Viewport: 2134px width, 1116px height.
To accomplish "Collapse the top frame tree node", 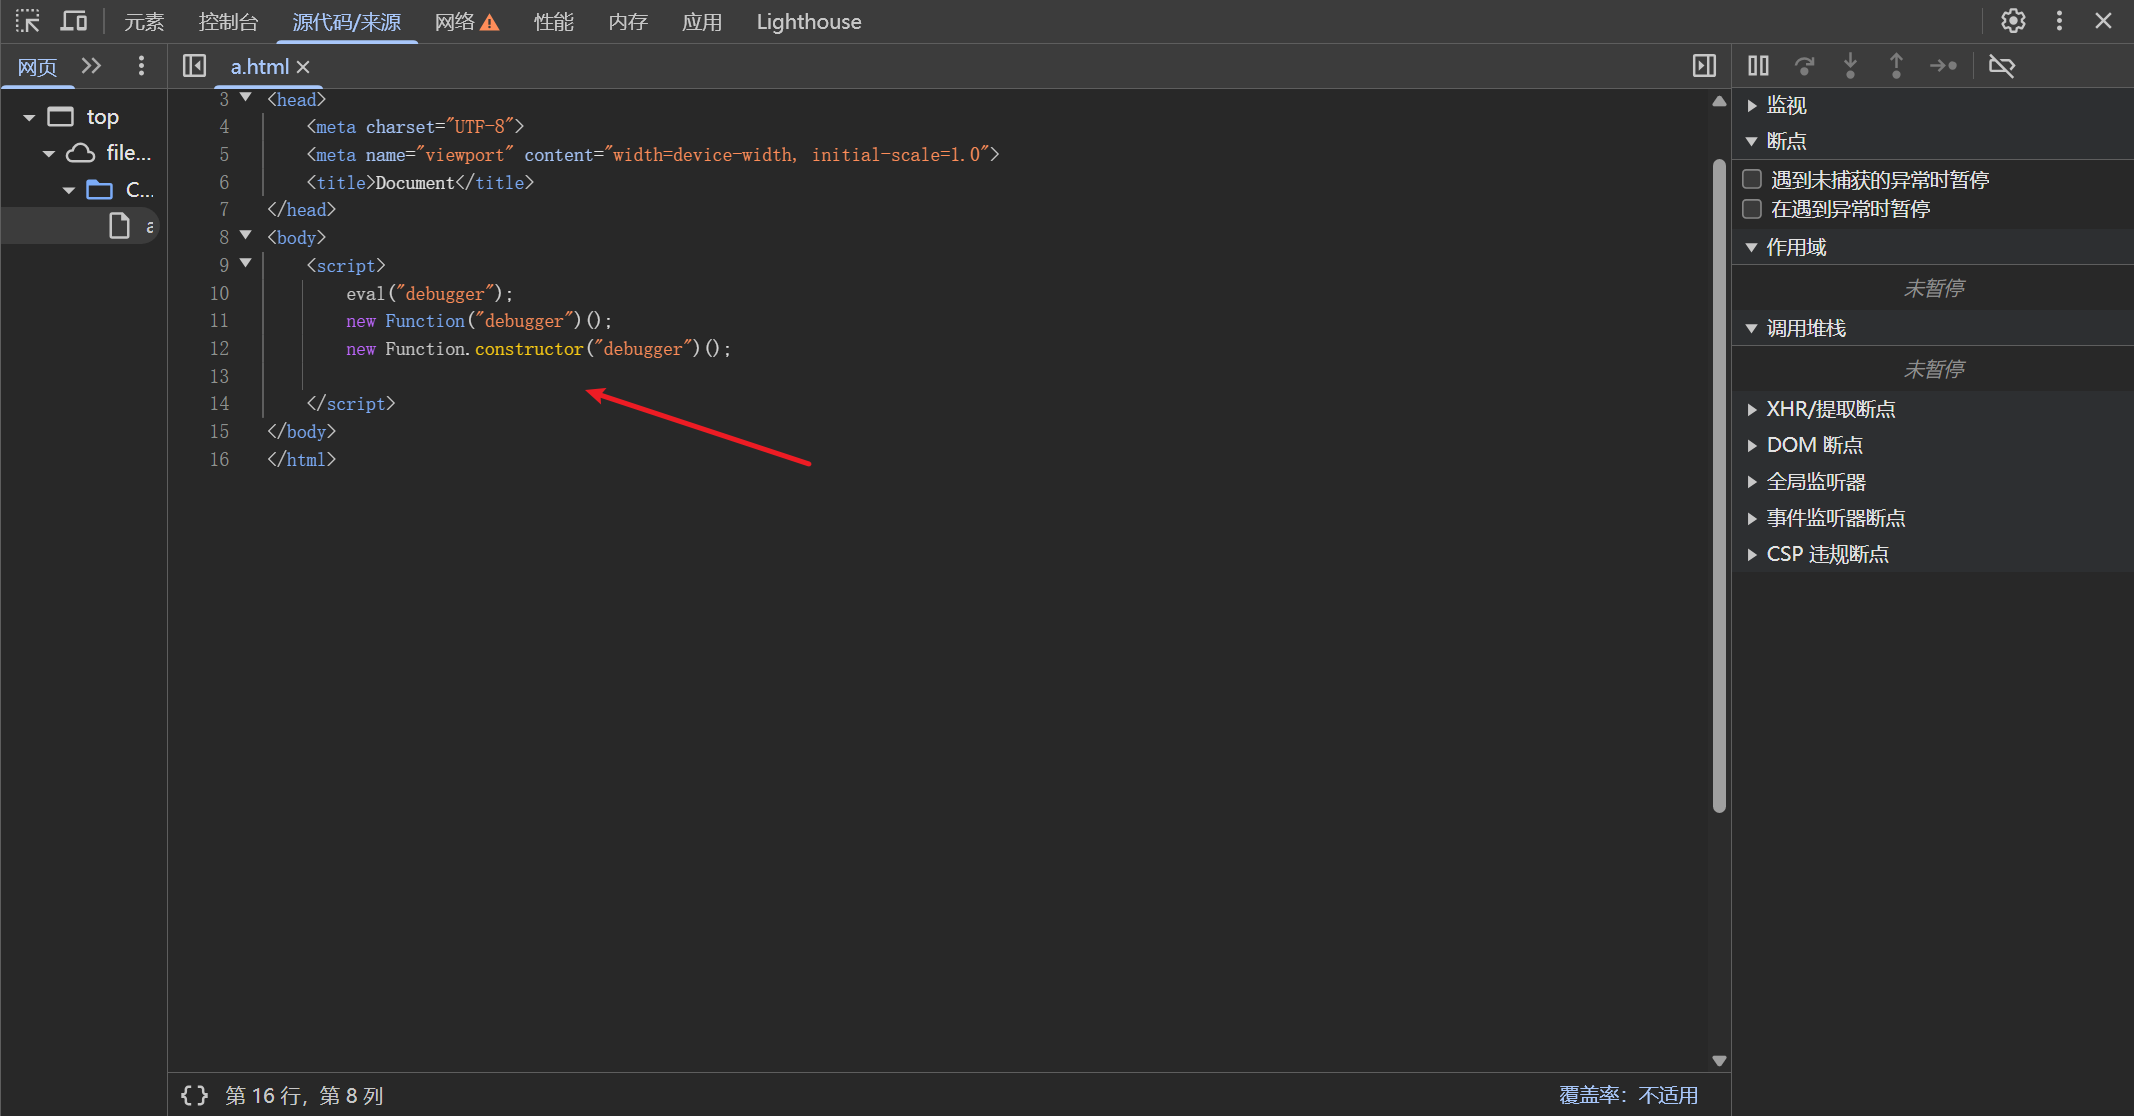I will (29, 118).
